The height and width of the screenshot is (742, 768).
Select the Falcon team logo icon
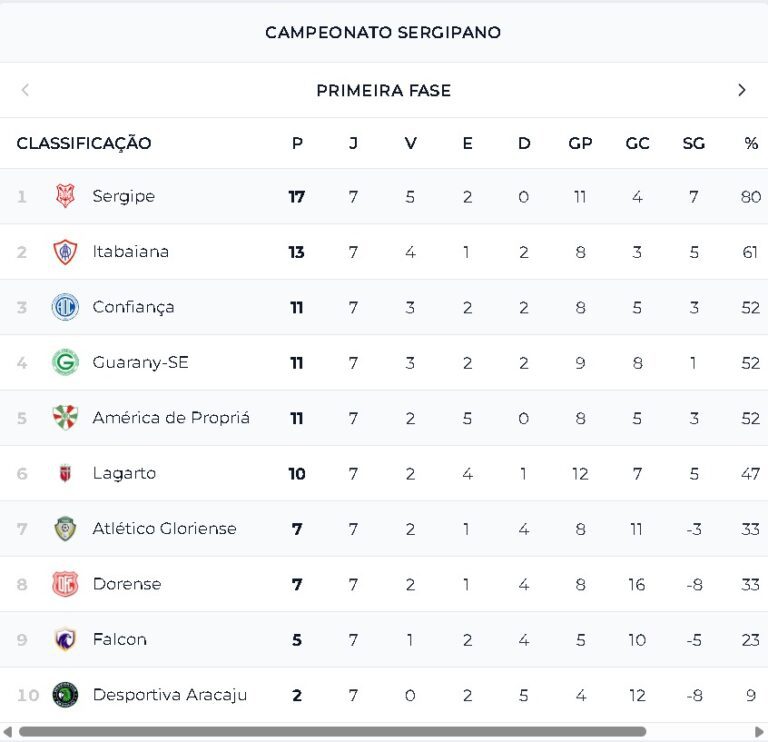tap(65, 640)
